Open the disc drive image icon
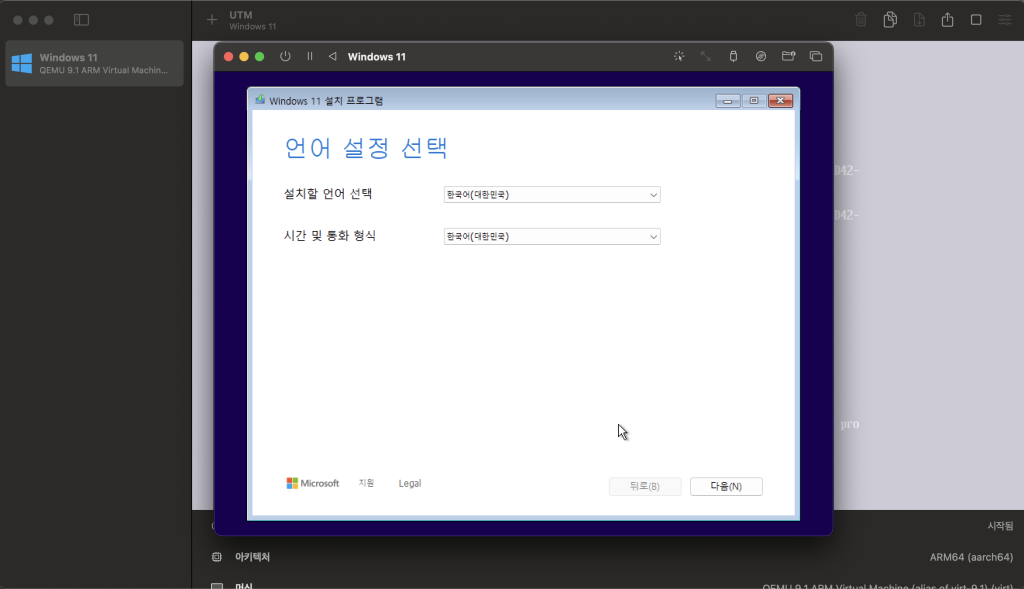The width and height of the screenshot is (1024, 589). click(761, 56)
